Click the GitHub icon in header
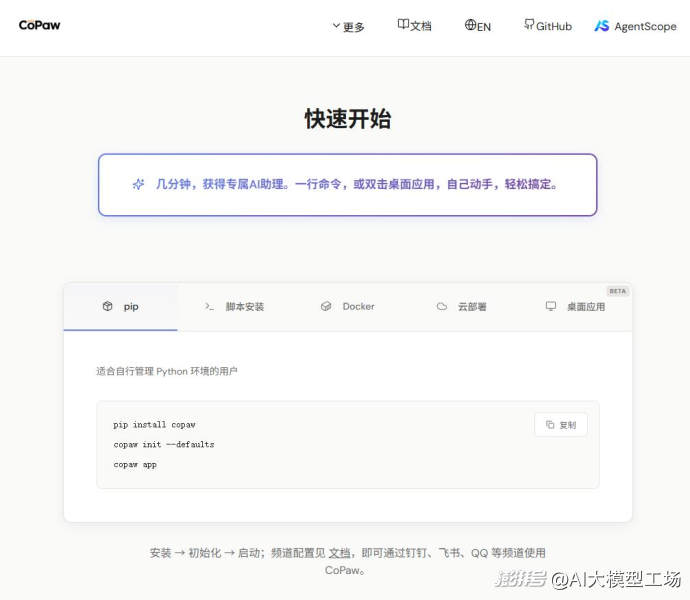The width and height of the screenshot is (690, 600). point(529,25)
